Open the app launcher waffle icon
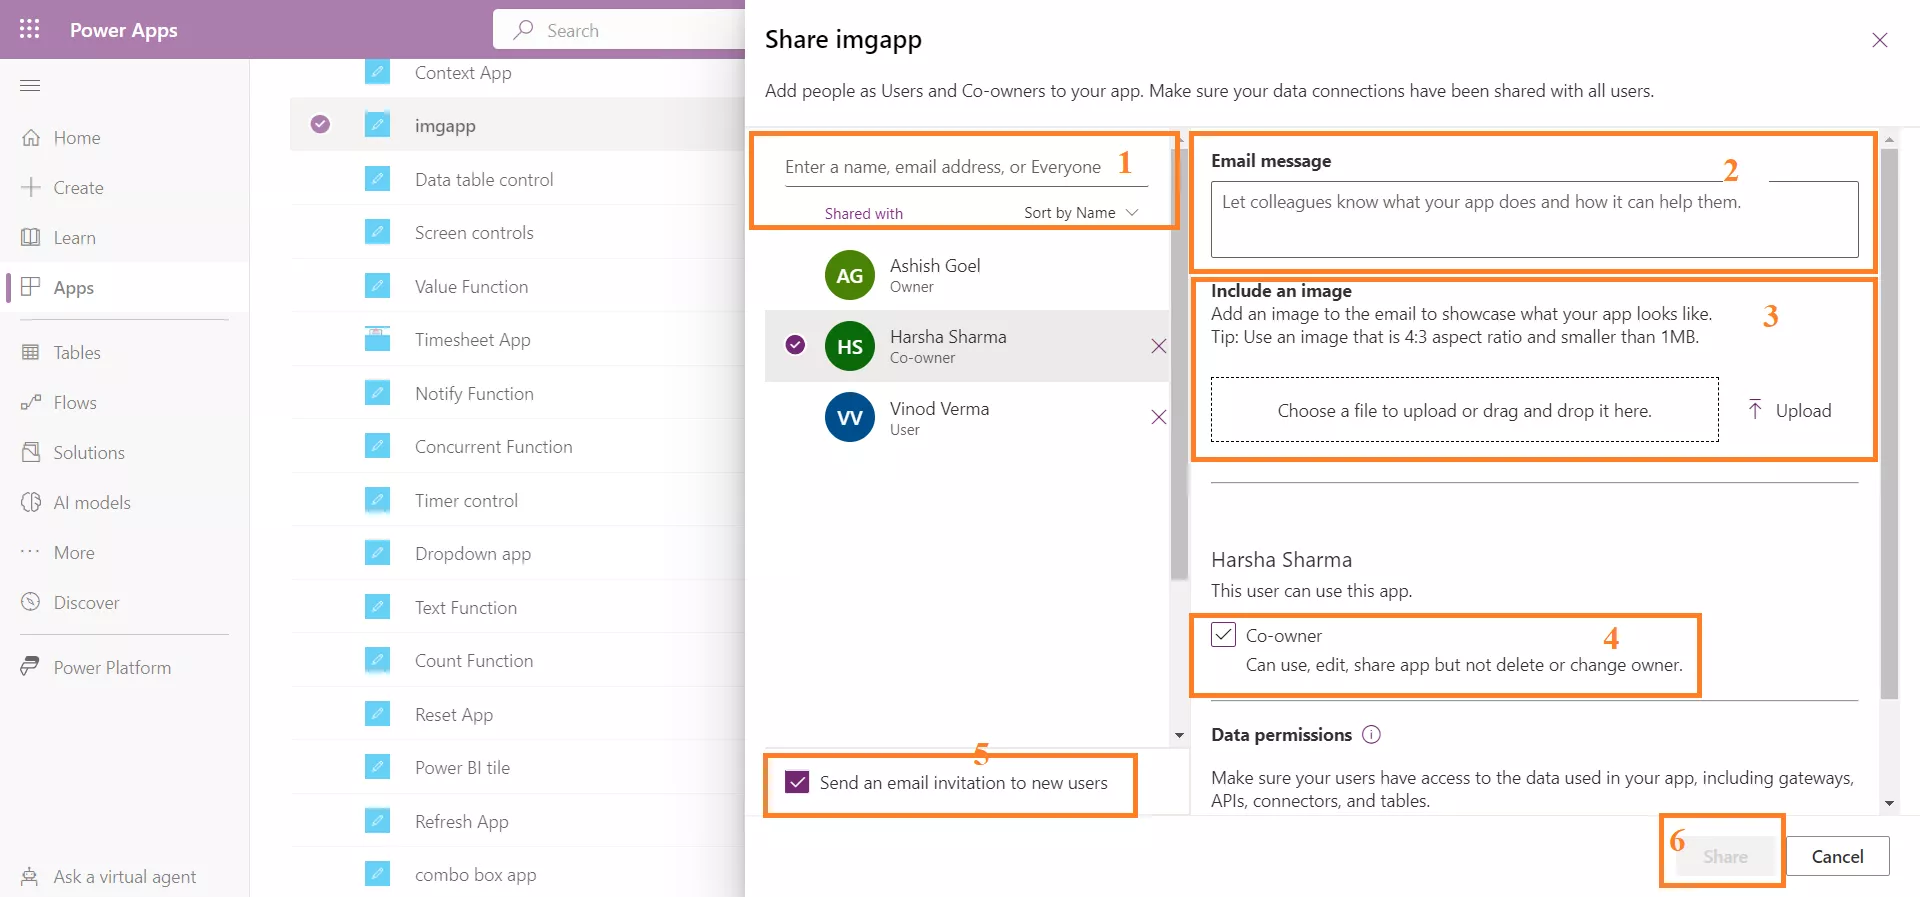This screenshot has width=1920, height=897. click(x=30, y=29)
